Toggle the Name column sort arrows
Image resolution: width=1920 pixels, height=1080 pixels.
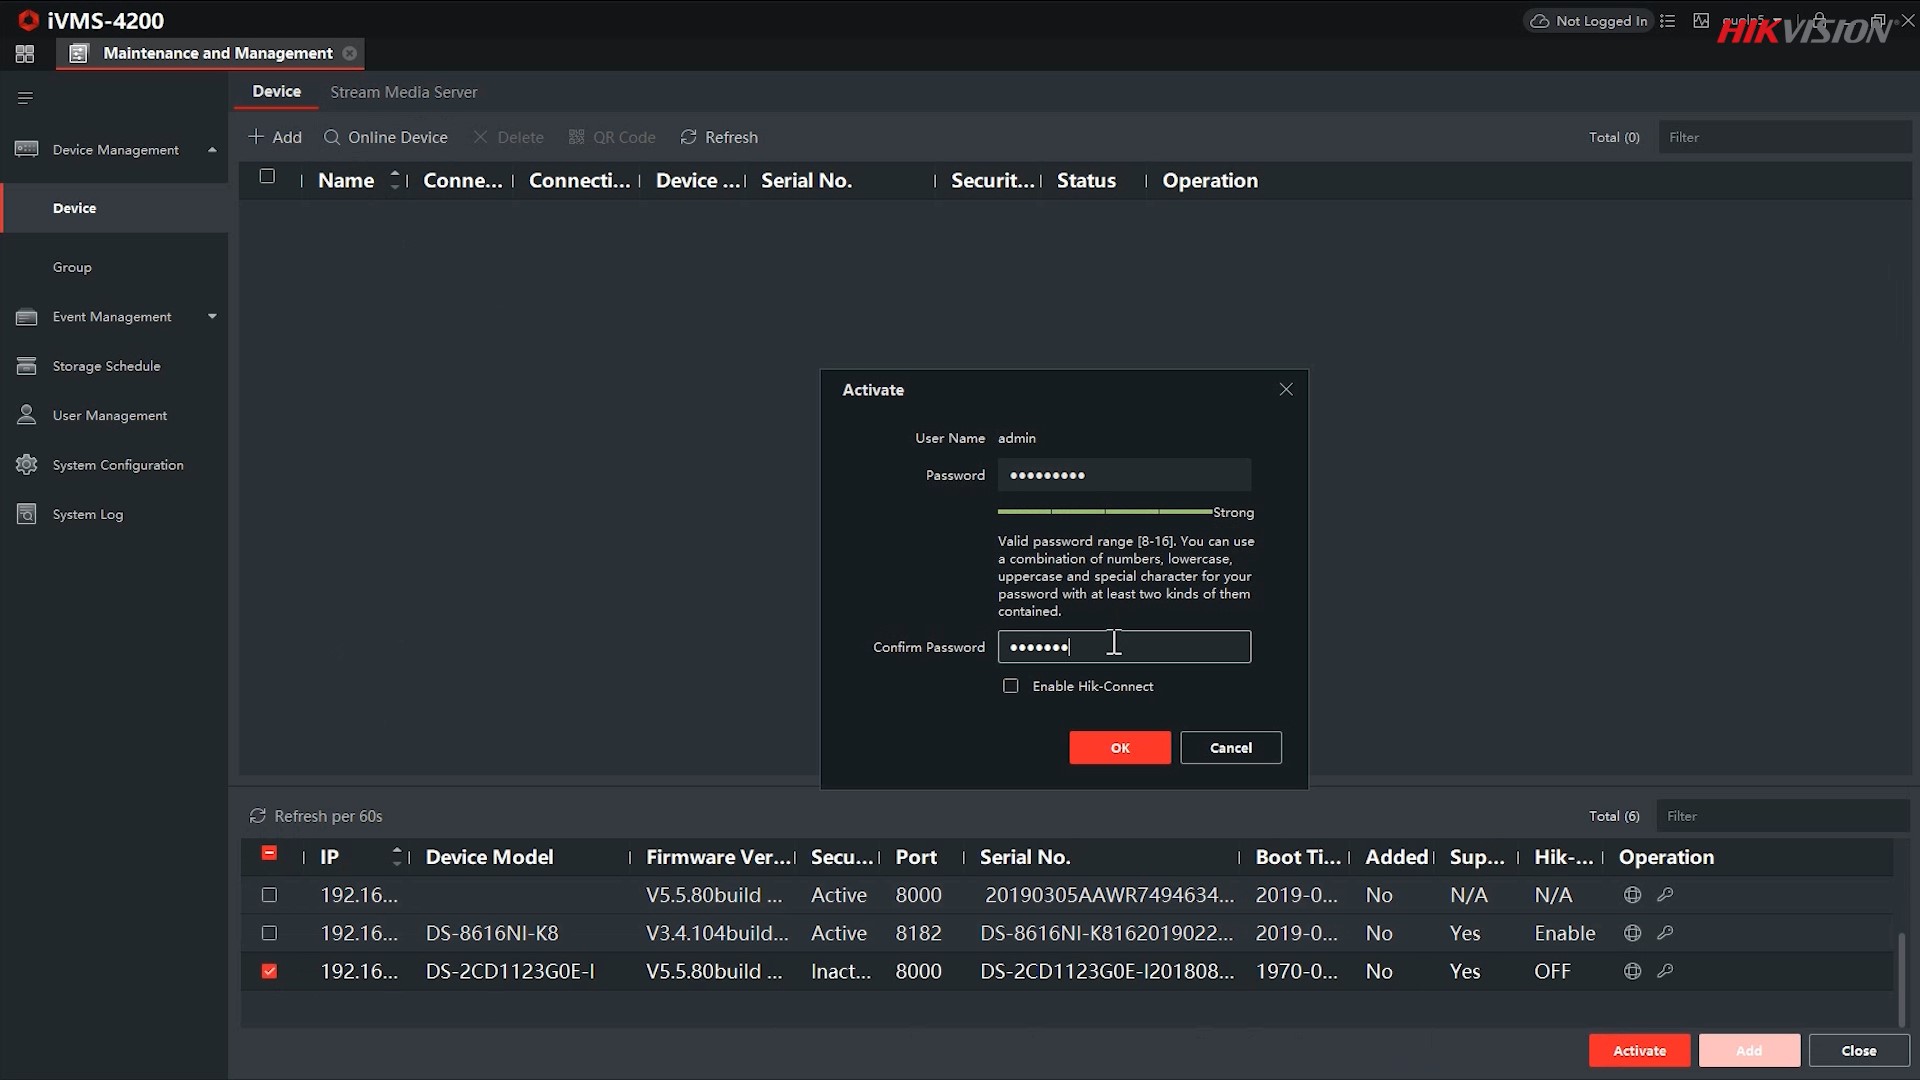click(x=394, y=180)
